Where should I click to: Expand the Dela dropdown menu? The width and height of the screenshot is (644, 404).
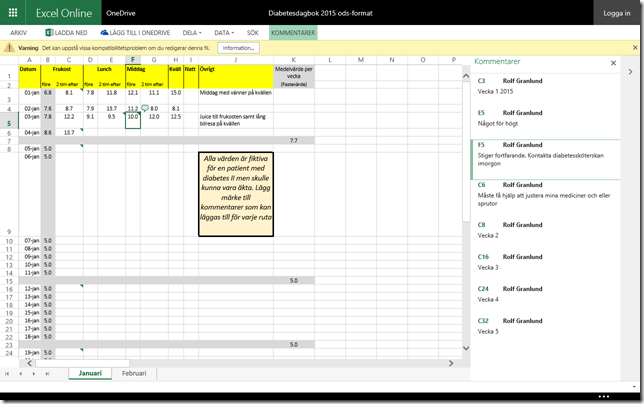tap(194, 33)
